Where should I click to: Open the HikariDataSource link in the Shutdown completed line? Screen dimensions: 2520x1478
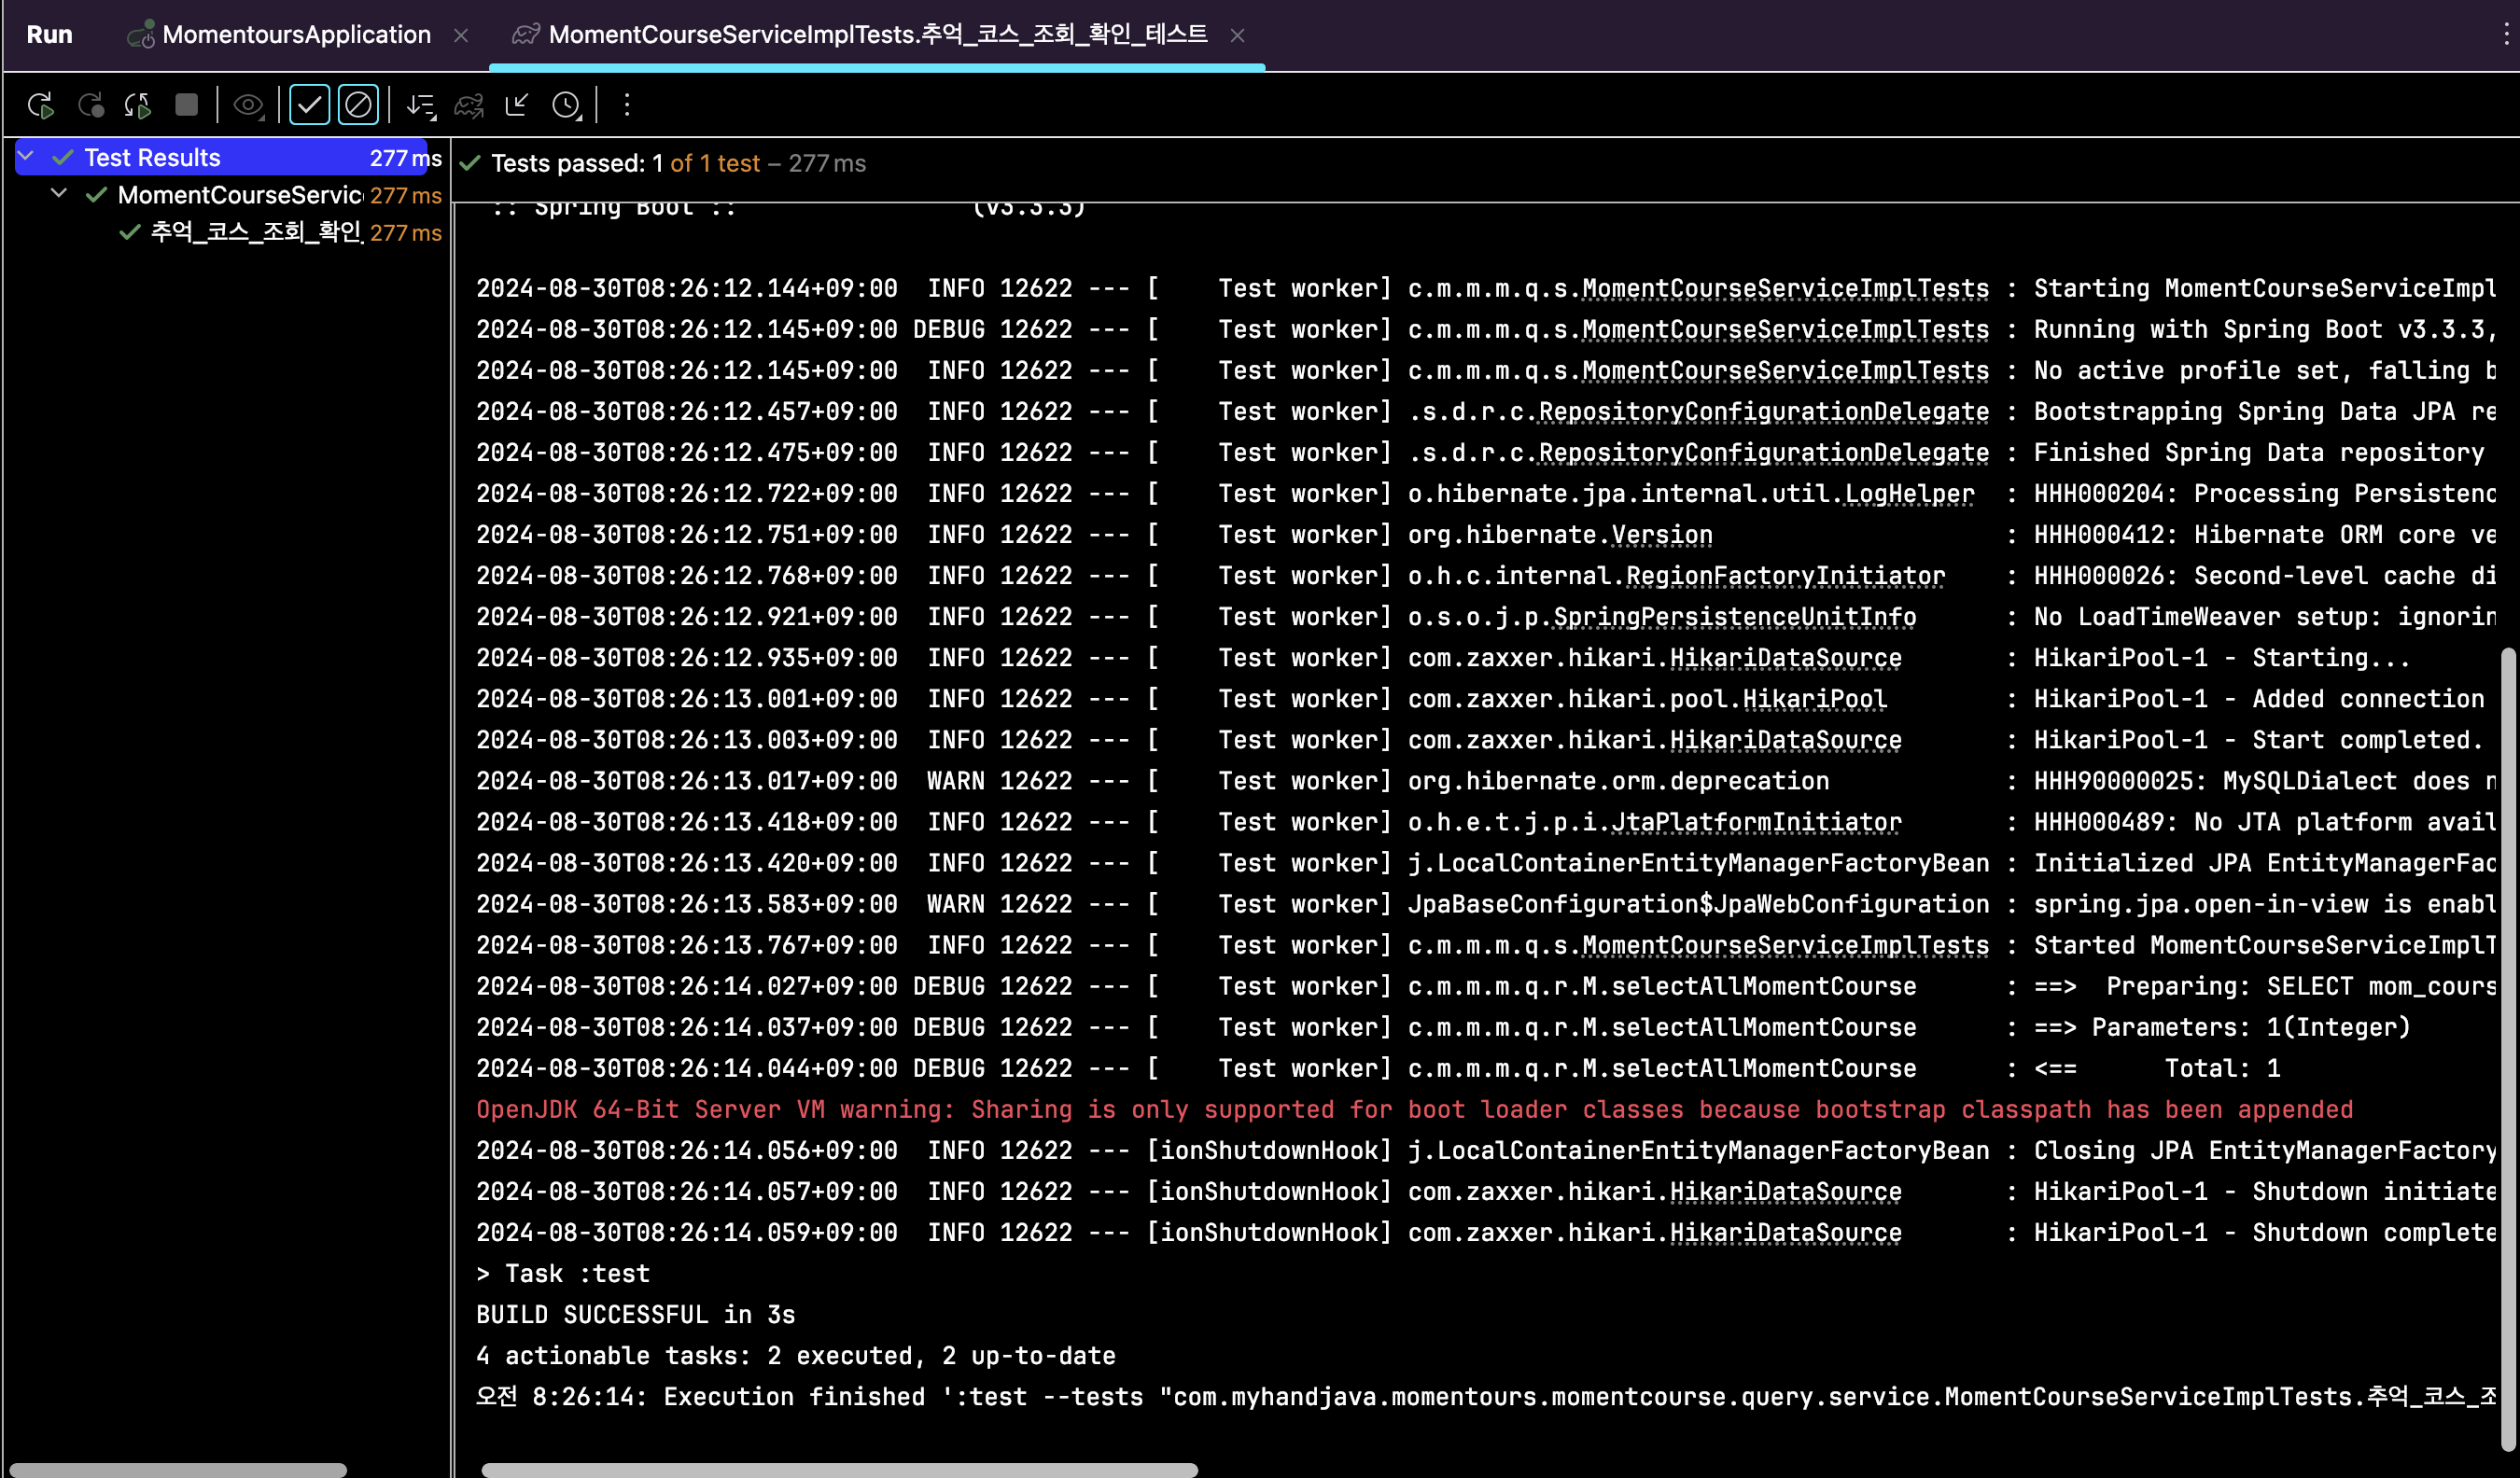[1785, 1233]
